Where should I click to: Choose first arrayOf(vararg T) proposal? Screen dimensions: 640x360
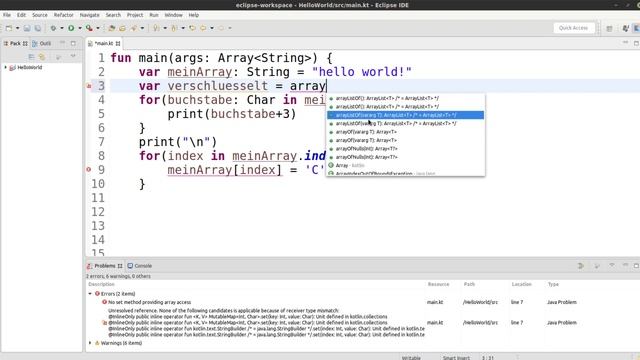(x=406, y=132)
